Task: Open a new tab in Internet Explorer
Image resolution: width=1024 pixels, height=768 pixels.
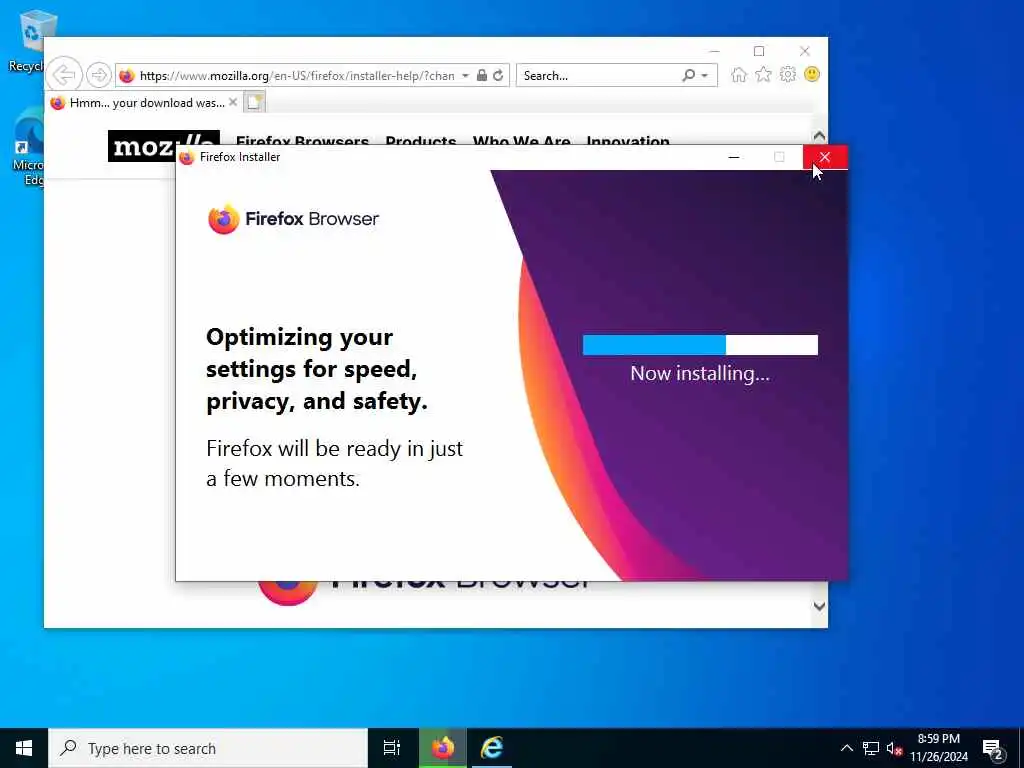Action: click(x=254, y=102)
